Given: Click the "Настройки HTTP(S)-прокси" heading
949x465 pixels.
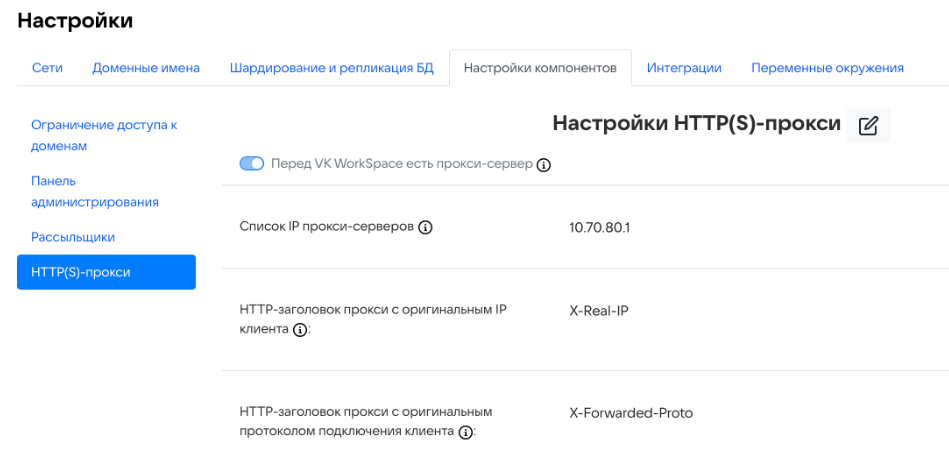Looking at the screenshot, I should coord(696,124).
